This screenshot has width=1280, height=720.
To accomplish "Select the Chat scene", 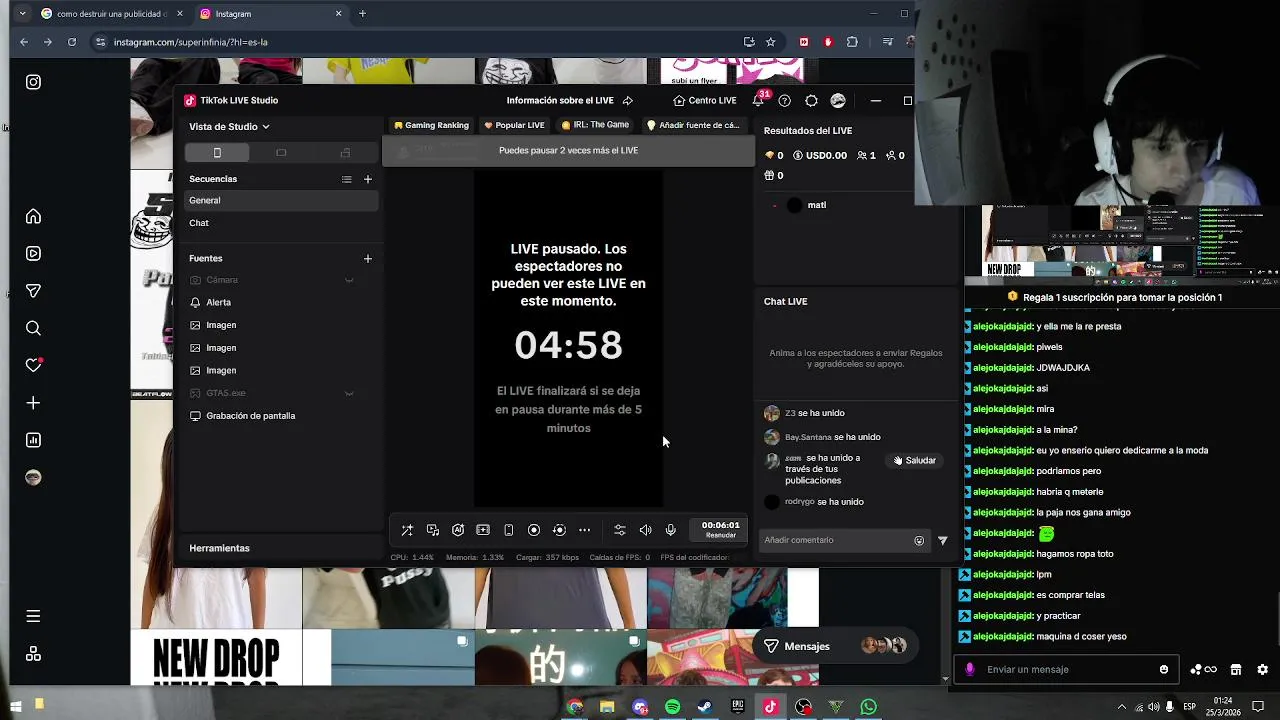I will [281, 223].
